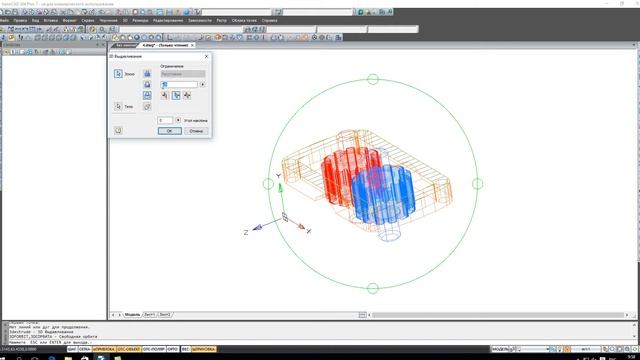
Task: Open the Ограничение dropdown in extrusion dialog
Action: click(183, 74)
